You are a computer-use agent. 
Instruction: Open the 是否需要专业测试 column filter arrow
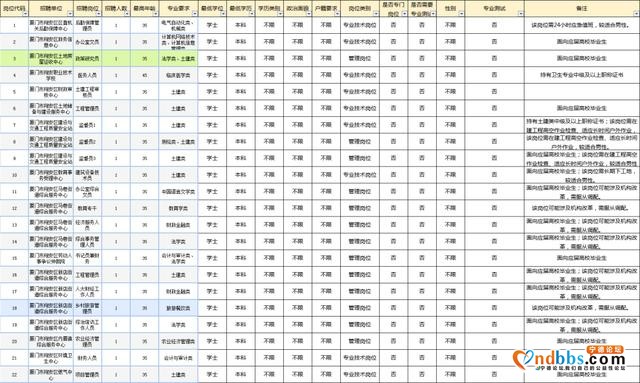(x=433, y=14)
